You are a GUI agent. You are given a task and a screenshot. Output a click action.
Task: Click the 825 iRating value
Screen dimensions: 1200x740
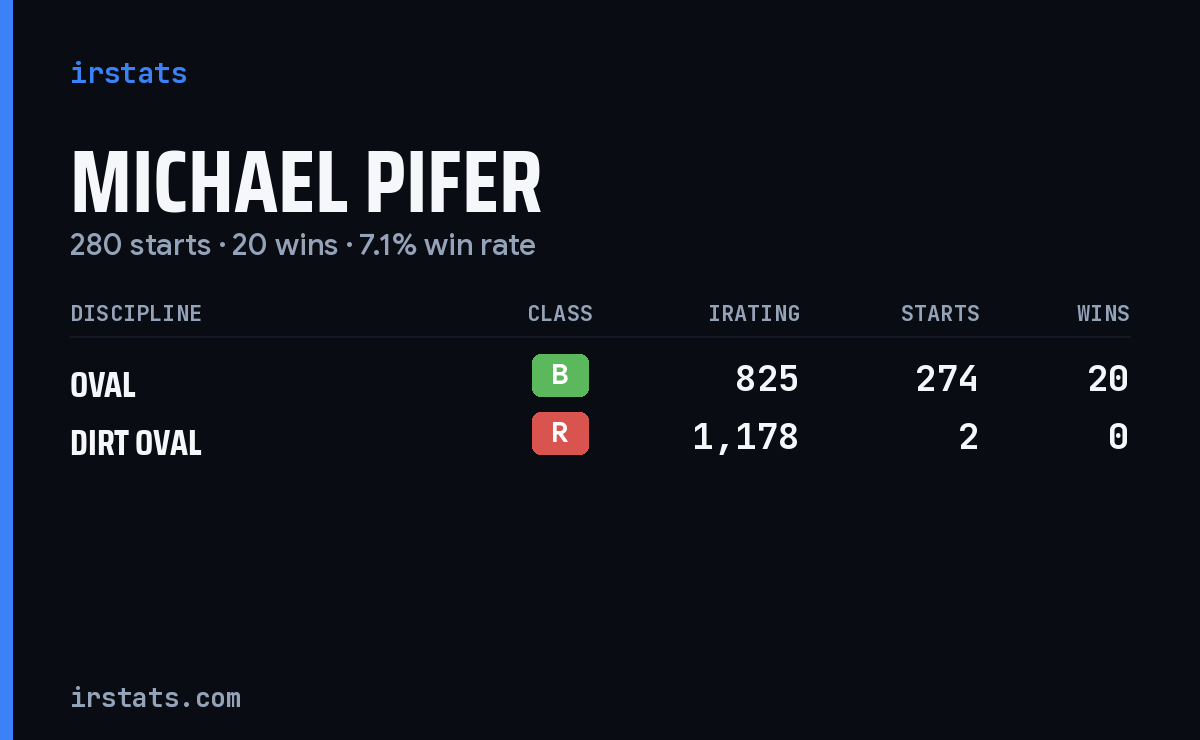pyautogui.click(x=767, y=379)
